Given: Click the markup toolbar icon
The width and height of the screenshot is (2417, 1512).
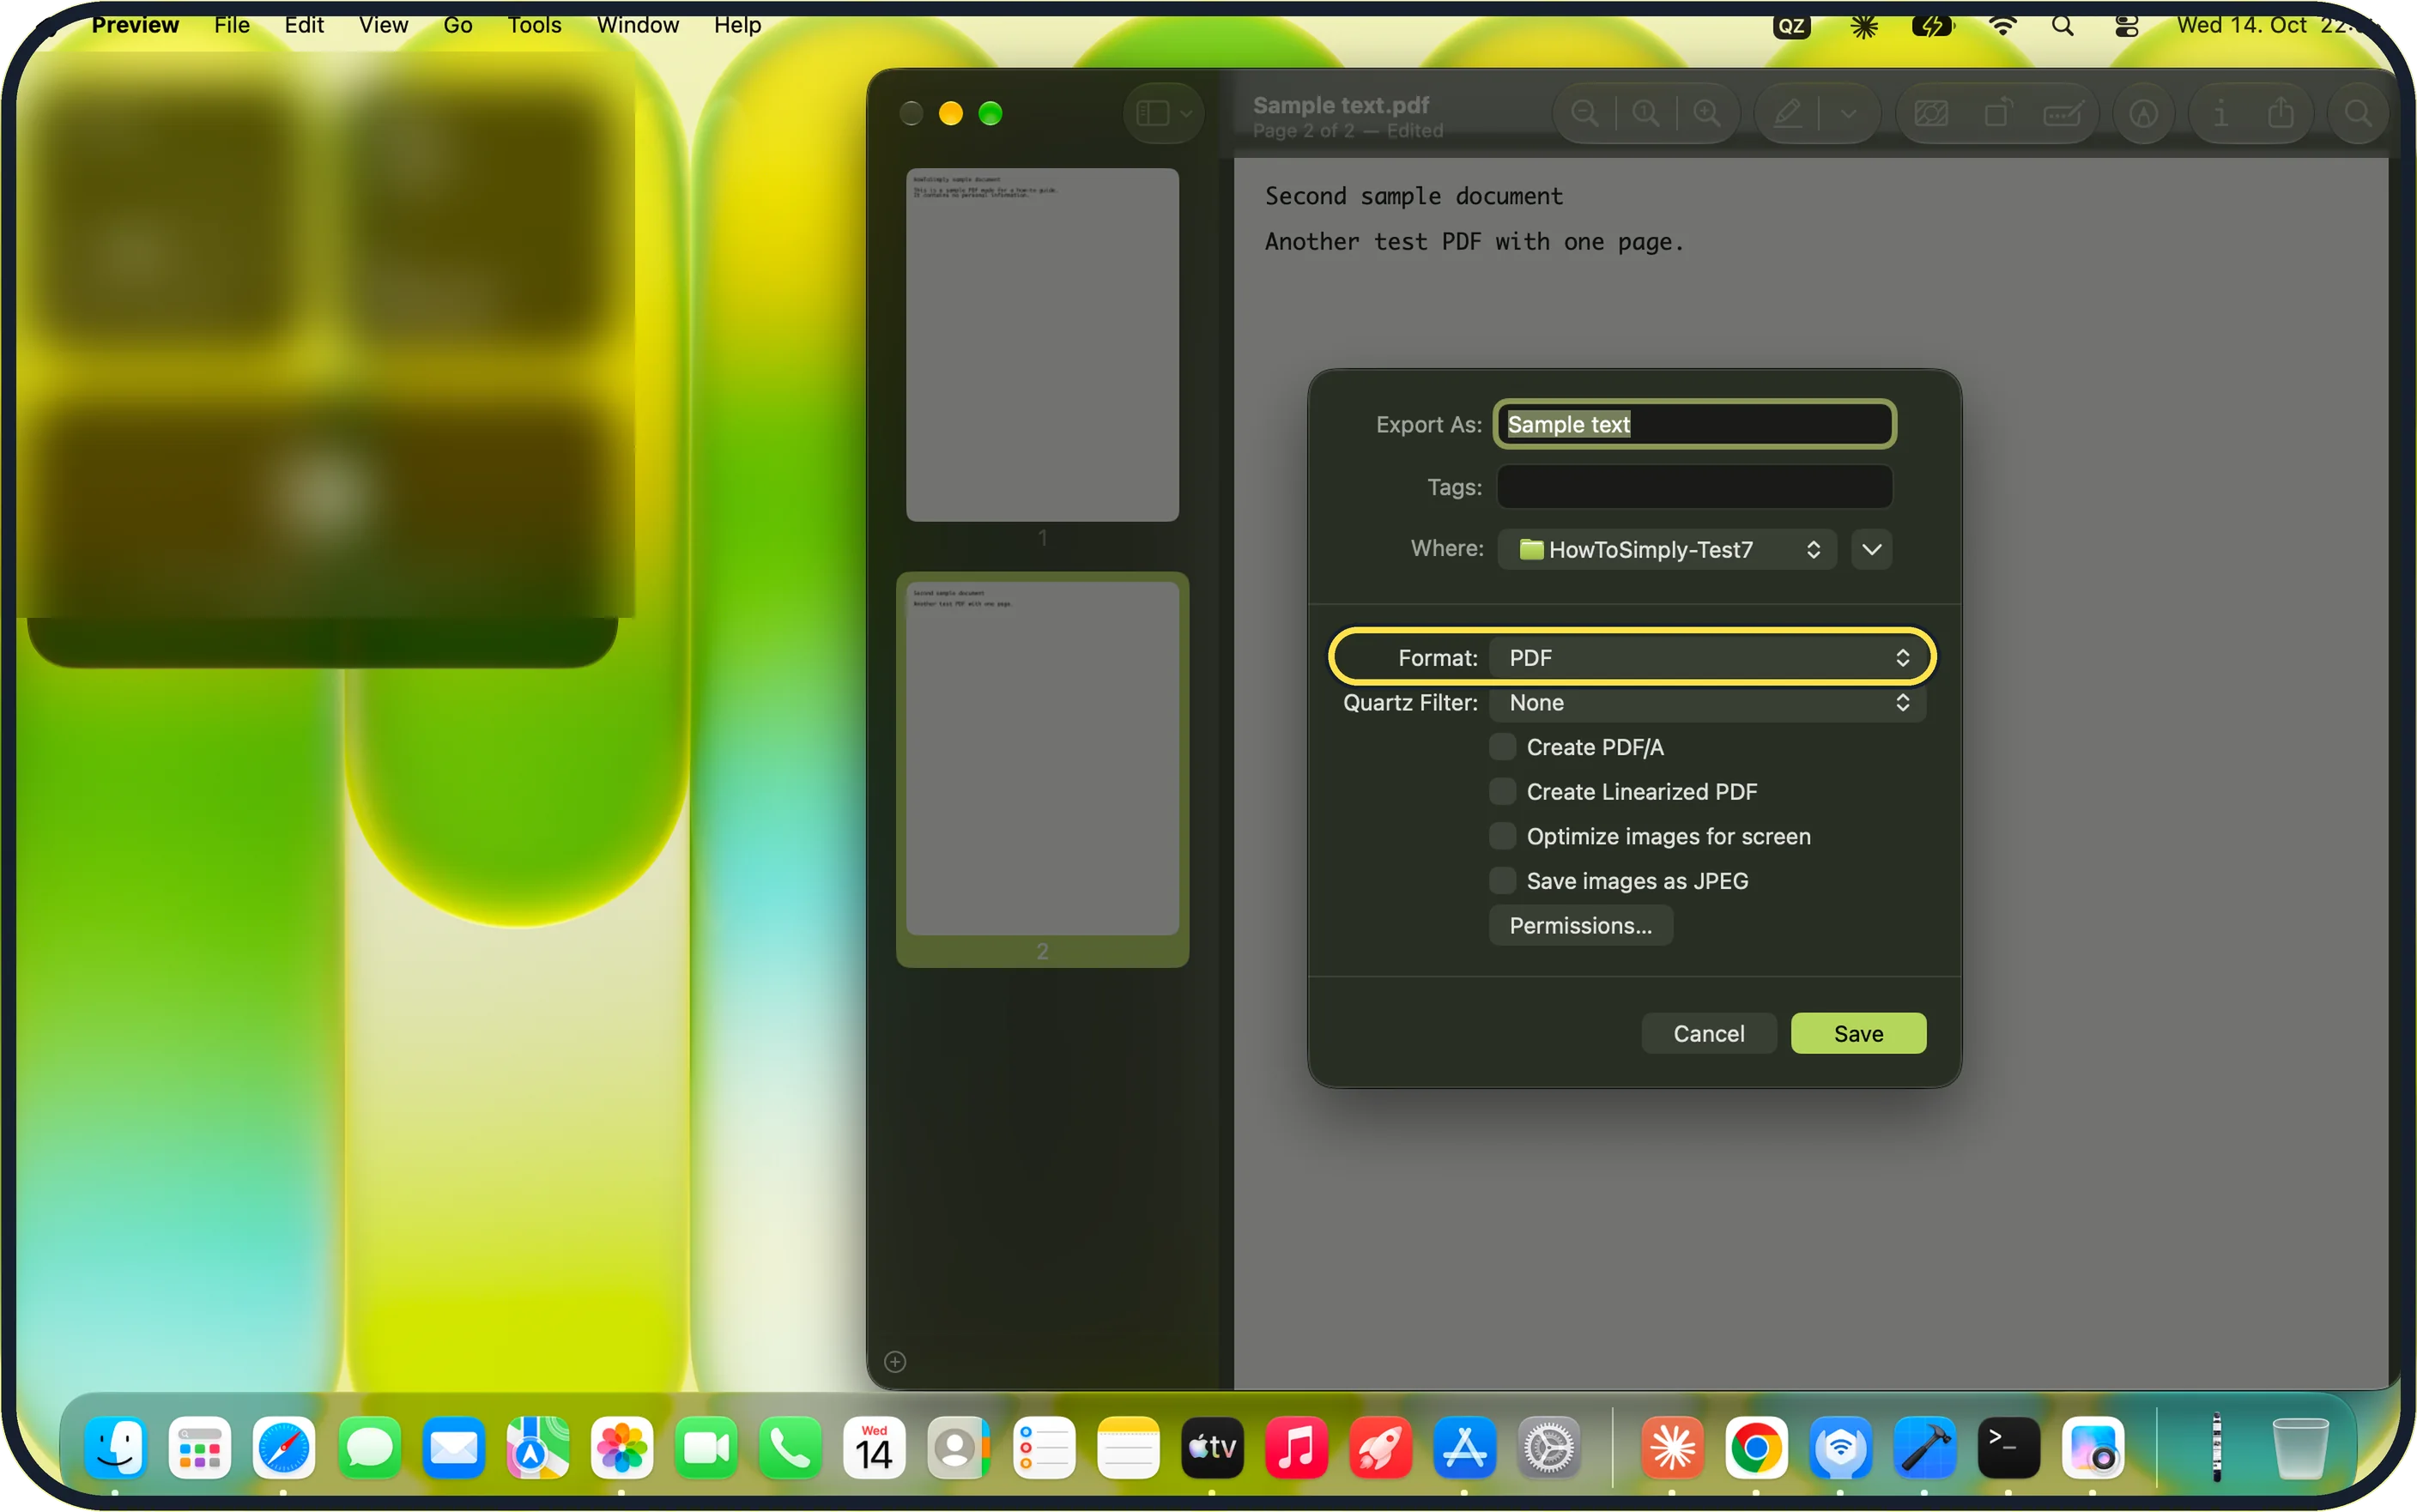Looking at the screenshot, I should tap(2143, 114).
